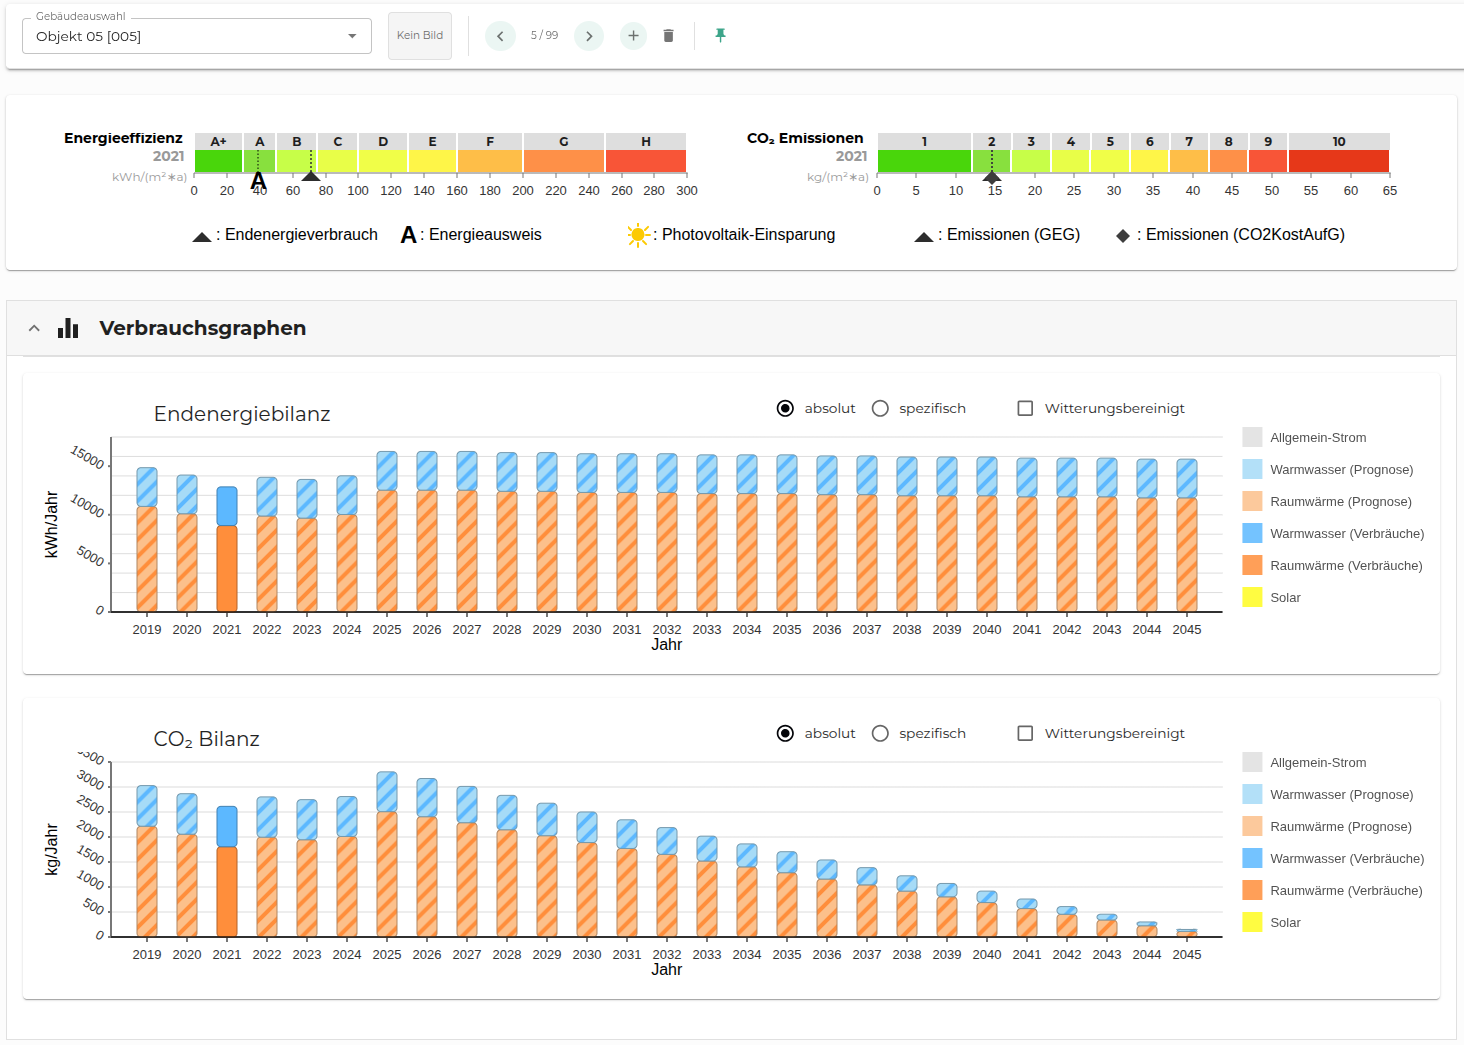Click the trash delete icon
Screen dimensions: 1464x1045
coord(668,36)
